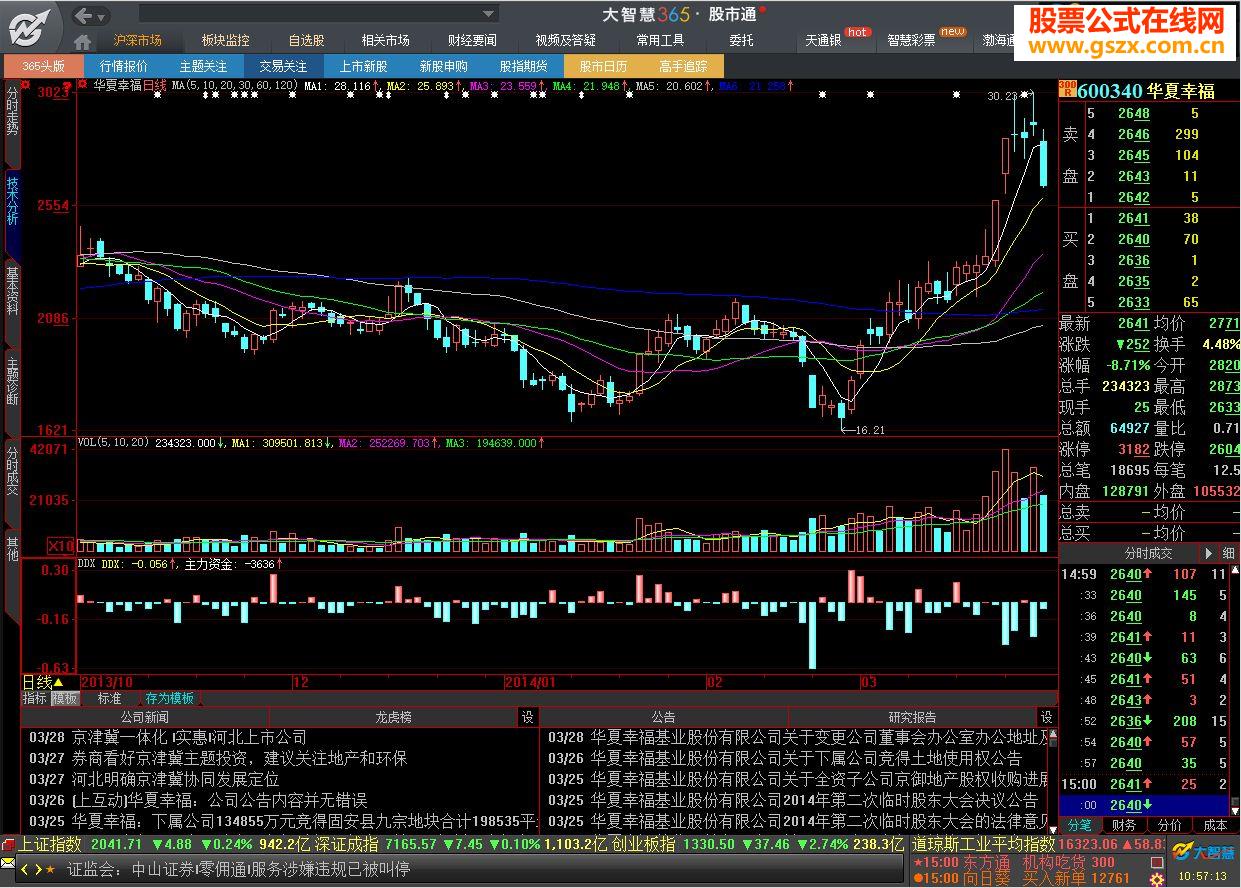Click the 标准 template option
This screenshot has height=888, width=1241.
click(x=110, y=698)
